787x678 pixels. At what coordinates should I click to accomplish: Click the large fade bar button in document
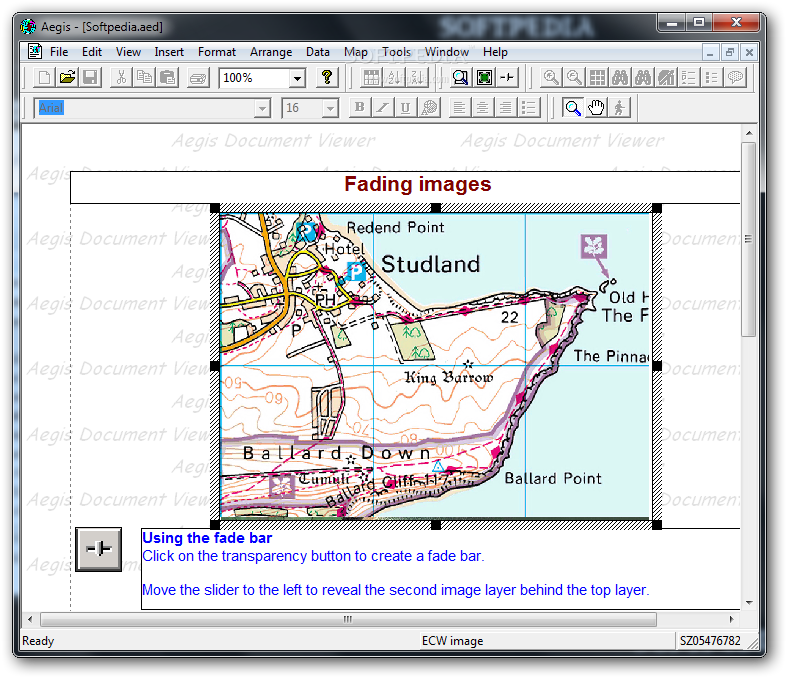pyautogui.click(x=98, y=549)
